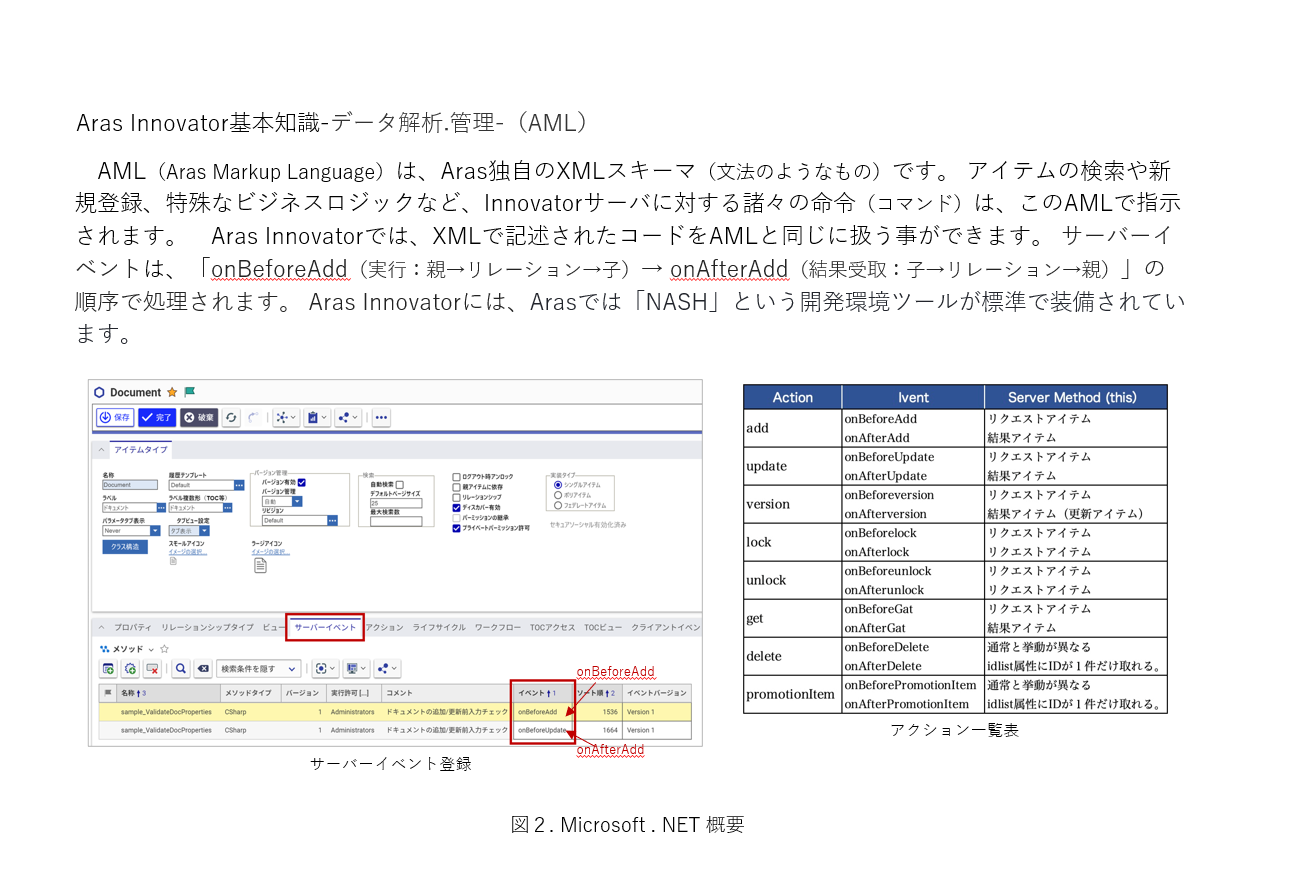Open the graph network dropdown in top toolbar
This screenshot has height=875, width=1297.
[x=286, y=417]
